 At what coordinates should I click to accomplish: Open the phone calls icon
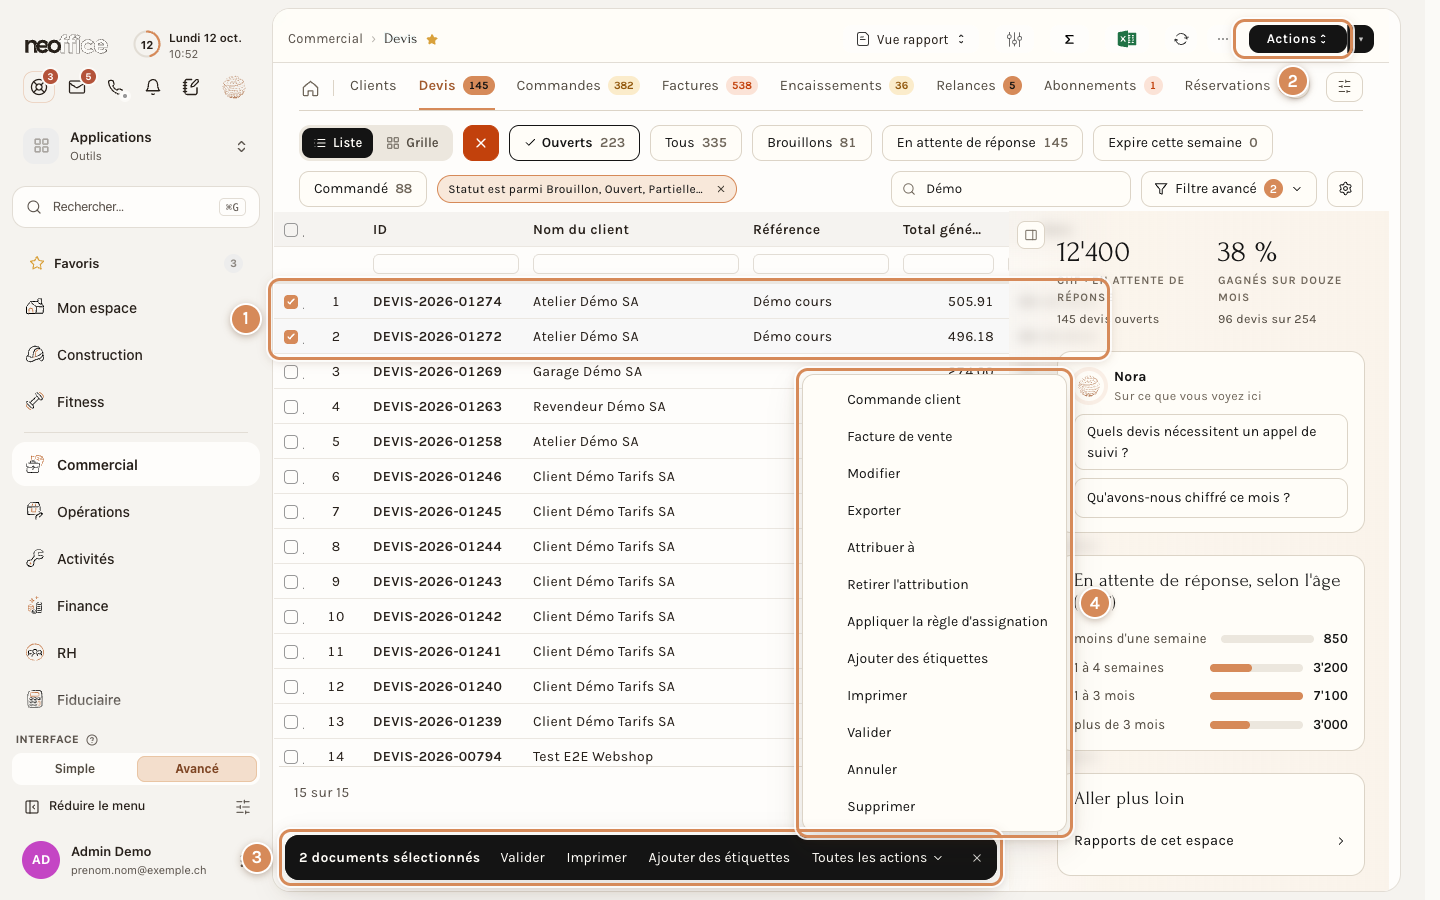[x=116, y=88]
